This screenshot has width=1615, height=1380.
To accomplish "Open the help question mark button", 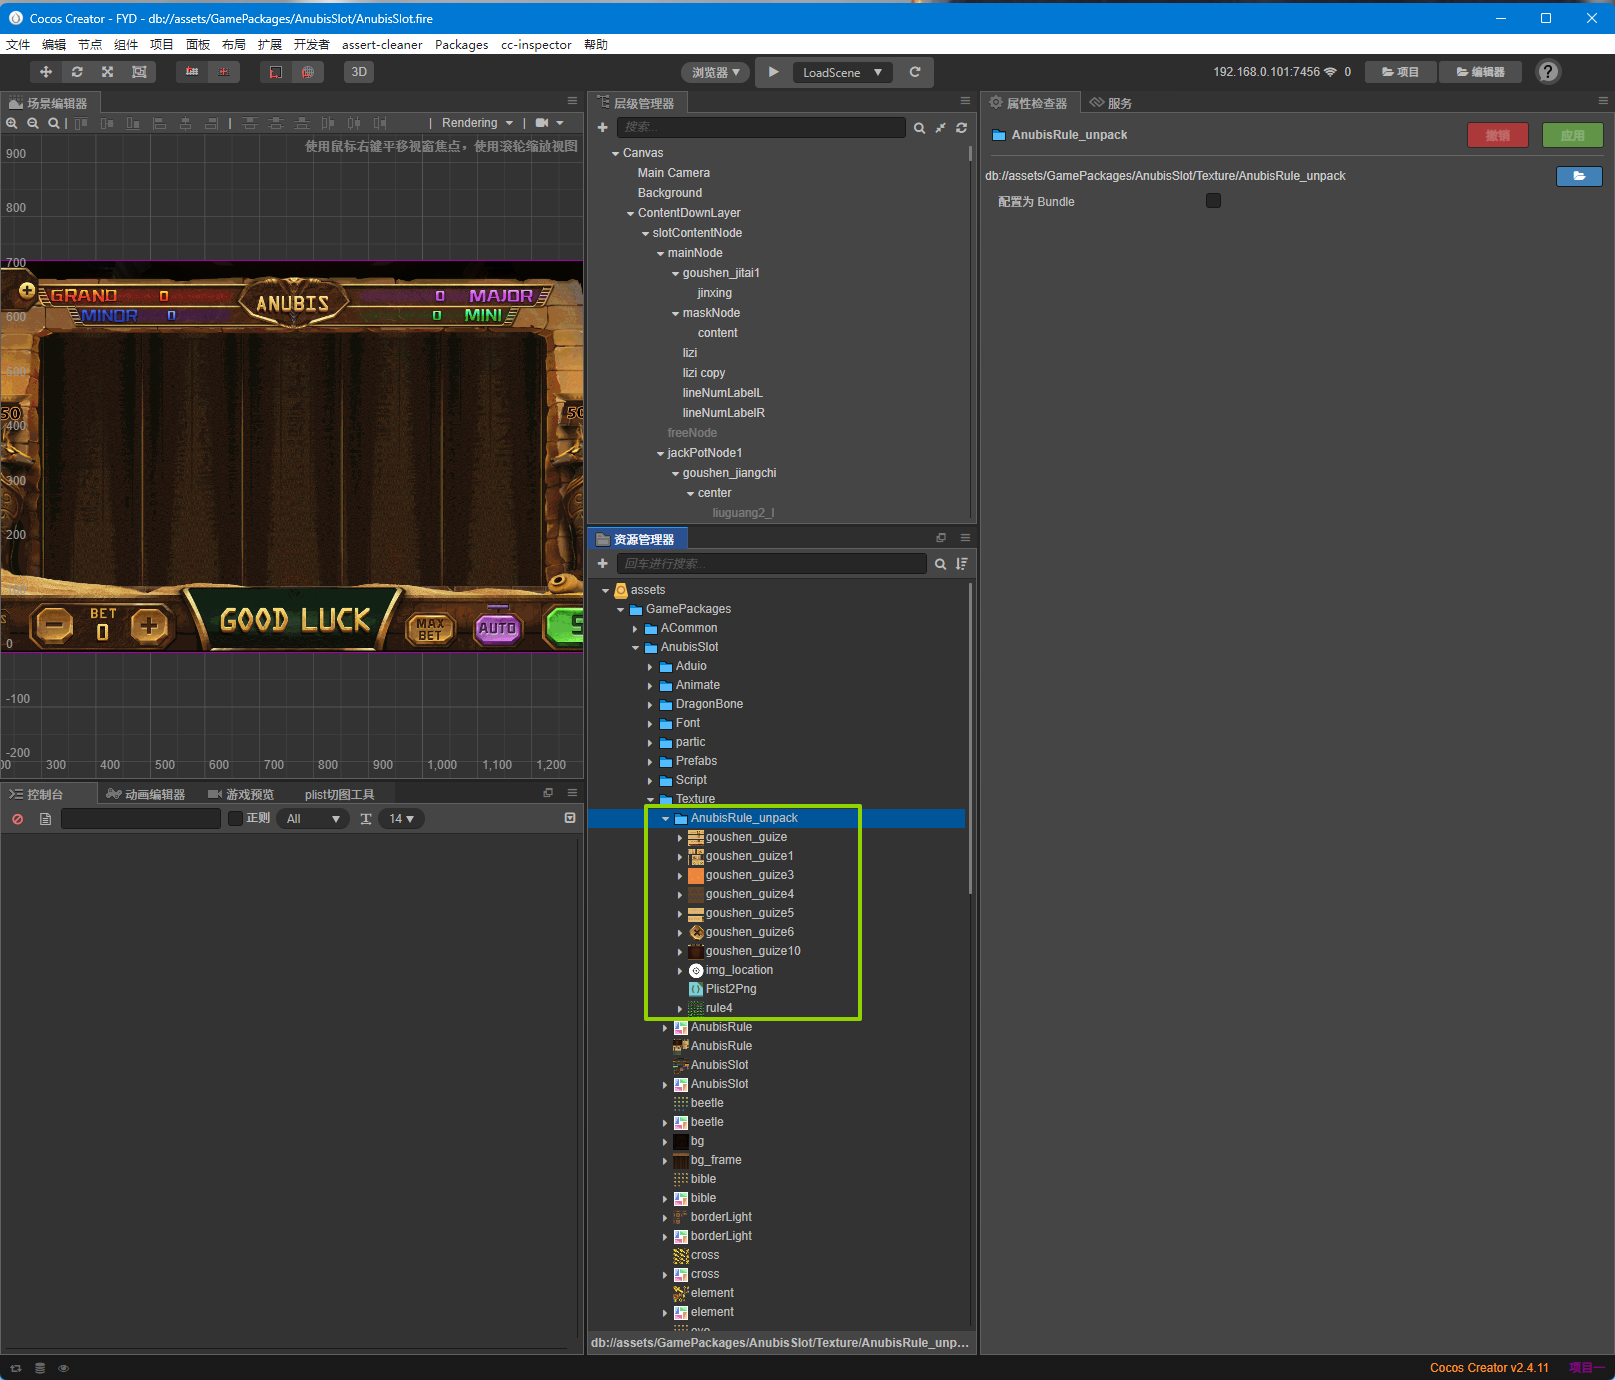I will coord(1548,72).
